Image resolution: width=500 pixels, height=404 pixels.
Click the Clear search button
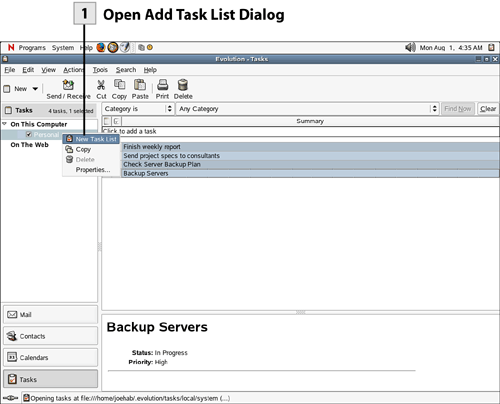coord(488,109)
